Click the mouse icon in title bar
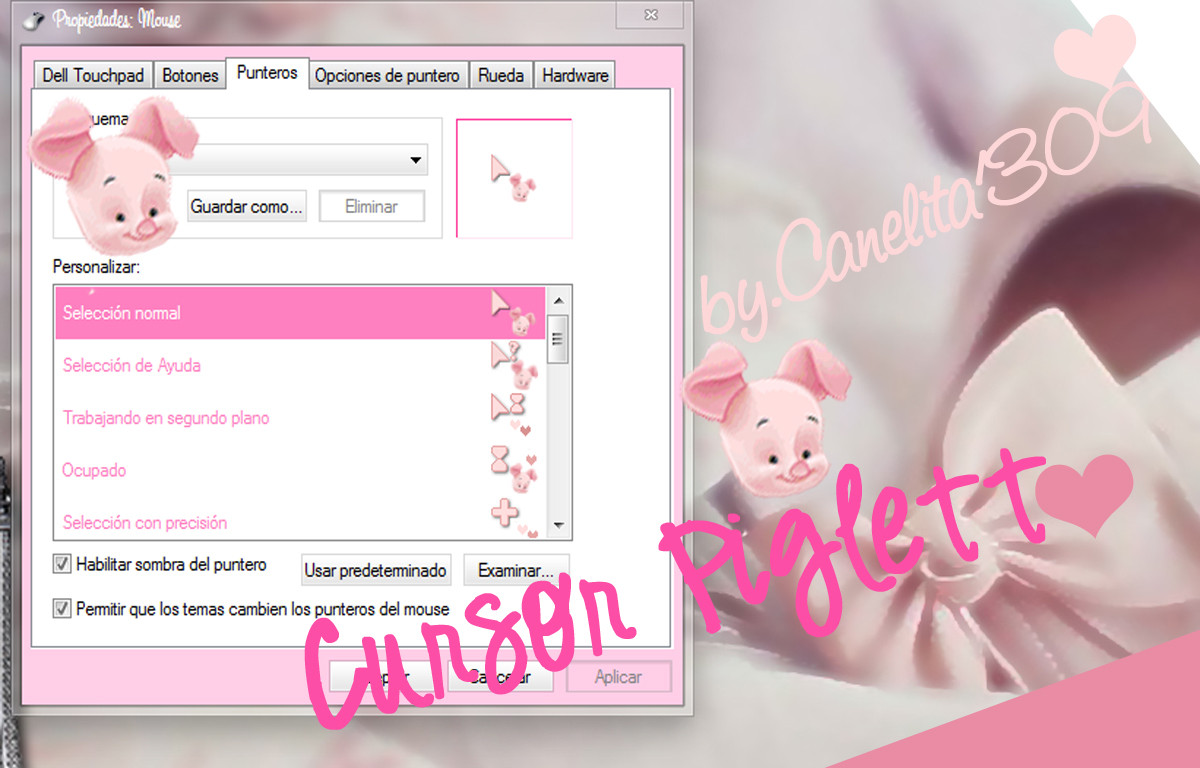1200x768 pixels. [36, 19]
